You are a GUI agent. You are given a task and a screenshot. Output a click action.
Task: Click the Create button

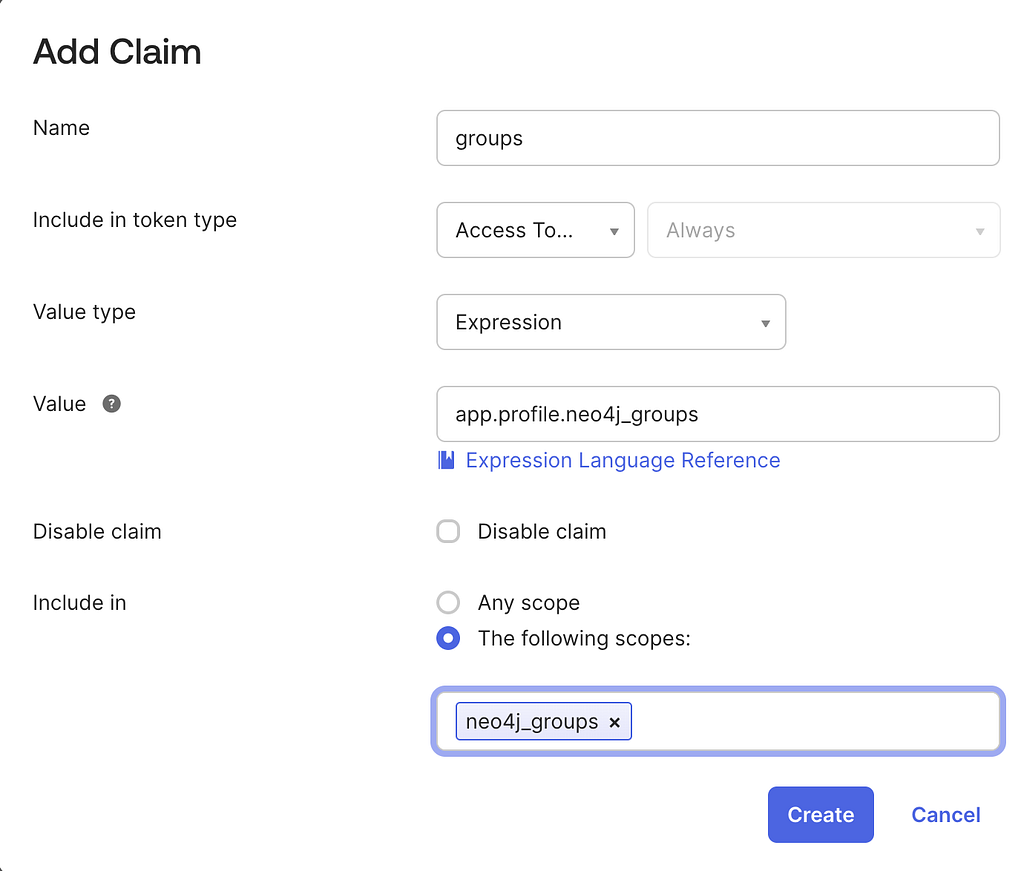[821, 815]
